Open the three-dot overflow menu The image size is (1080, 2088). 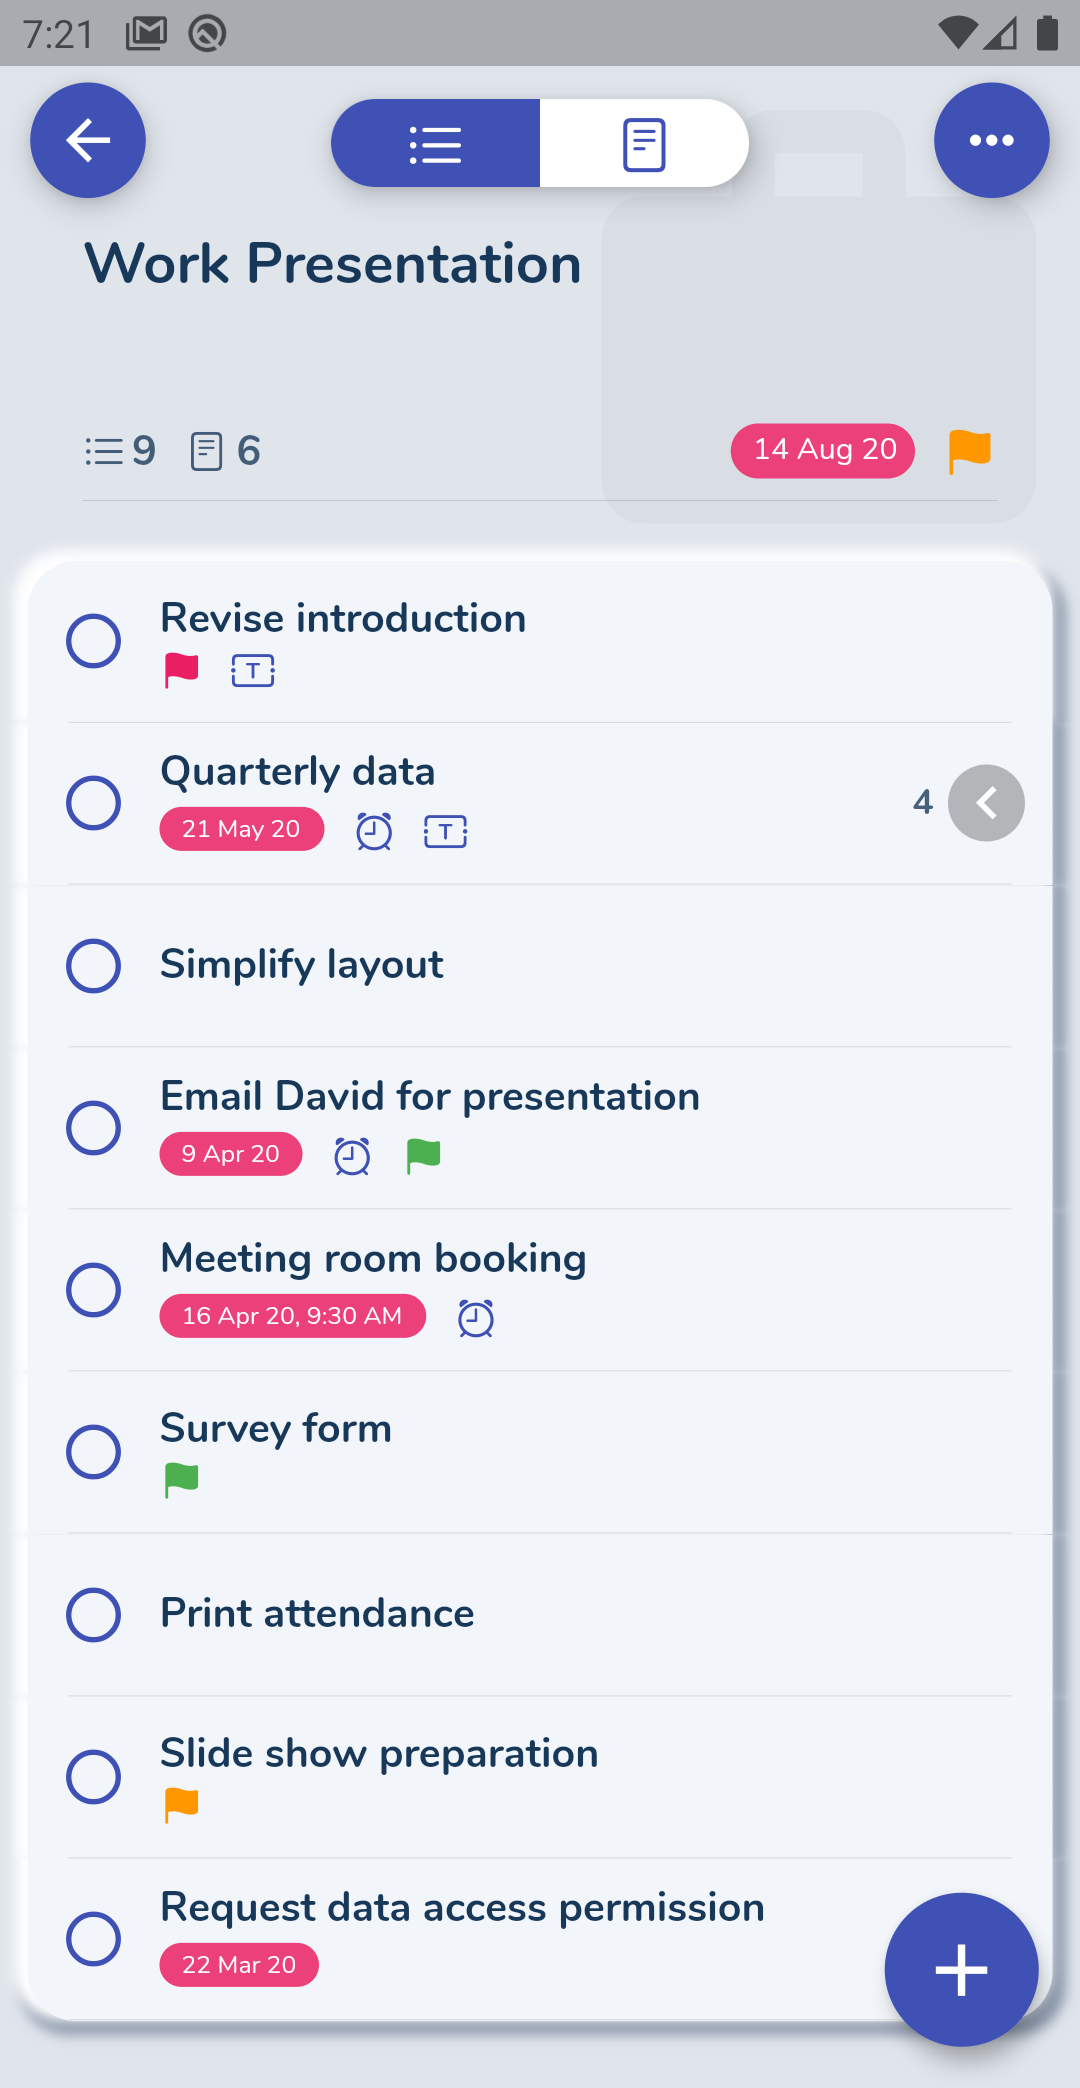coord(991,140)
